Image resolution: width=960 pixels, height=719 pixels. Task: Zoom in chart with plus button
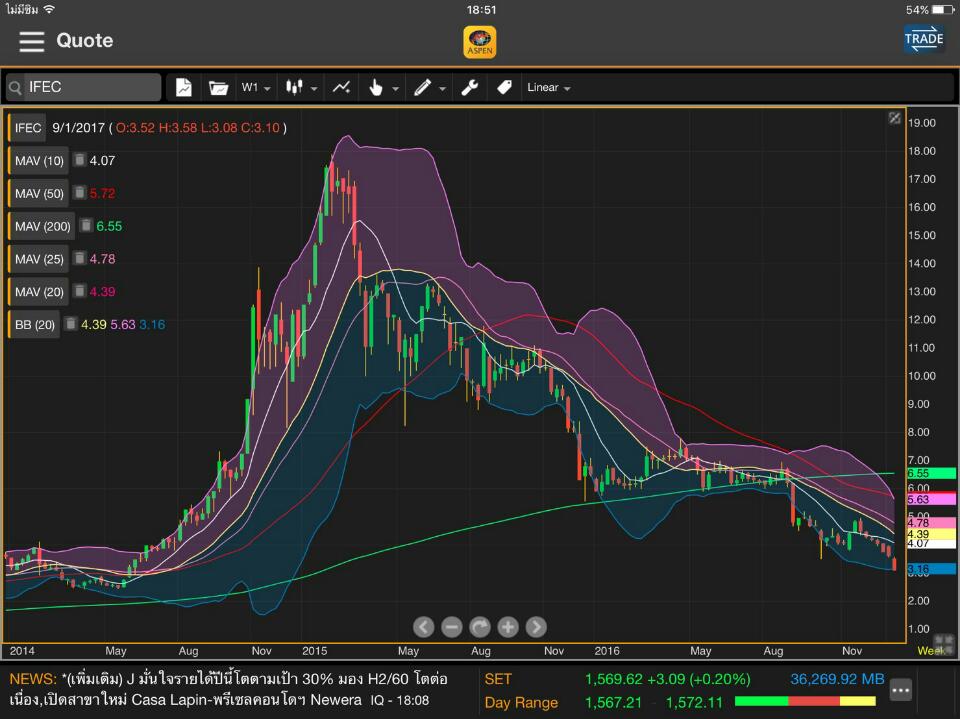508,627
